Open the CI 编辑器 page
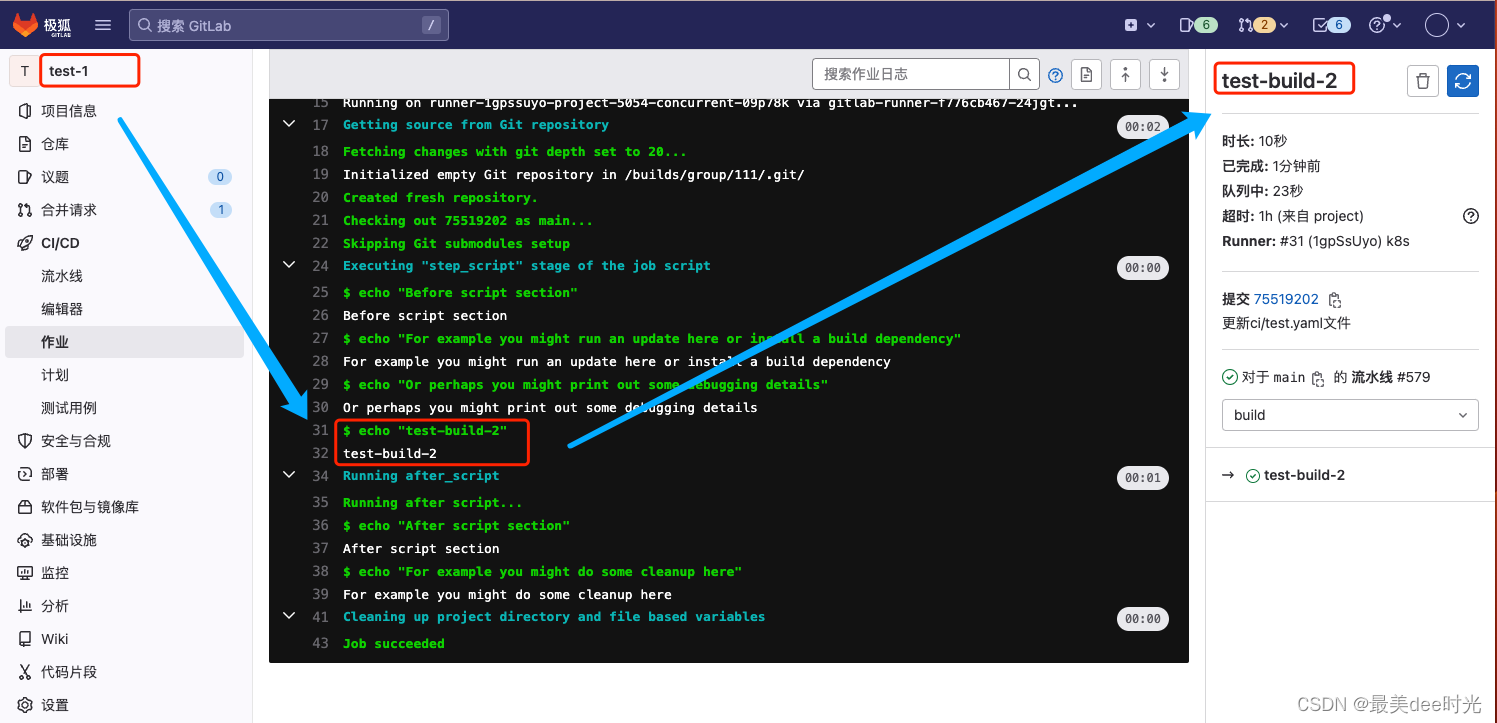 (x=62, y=309)
